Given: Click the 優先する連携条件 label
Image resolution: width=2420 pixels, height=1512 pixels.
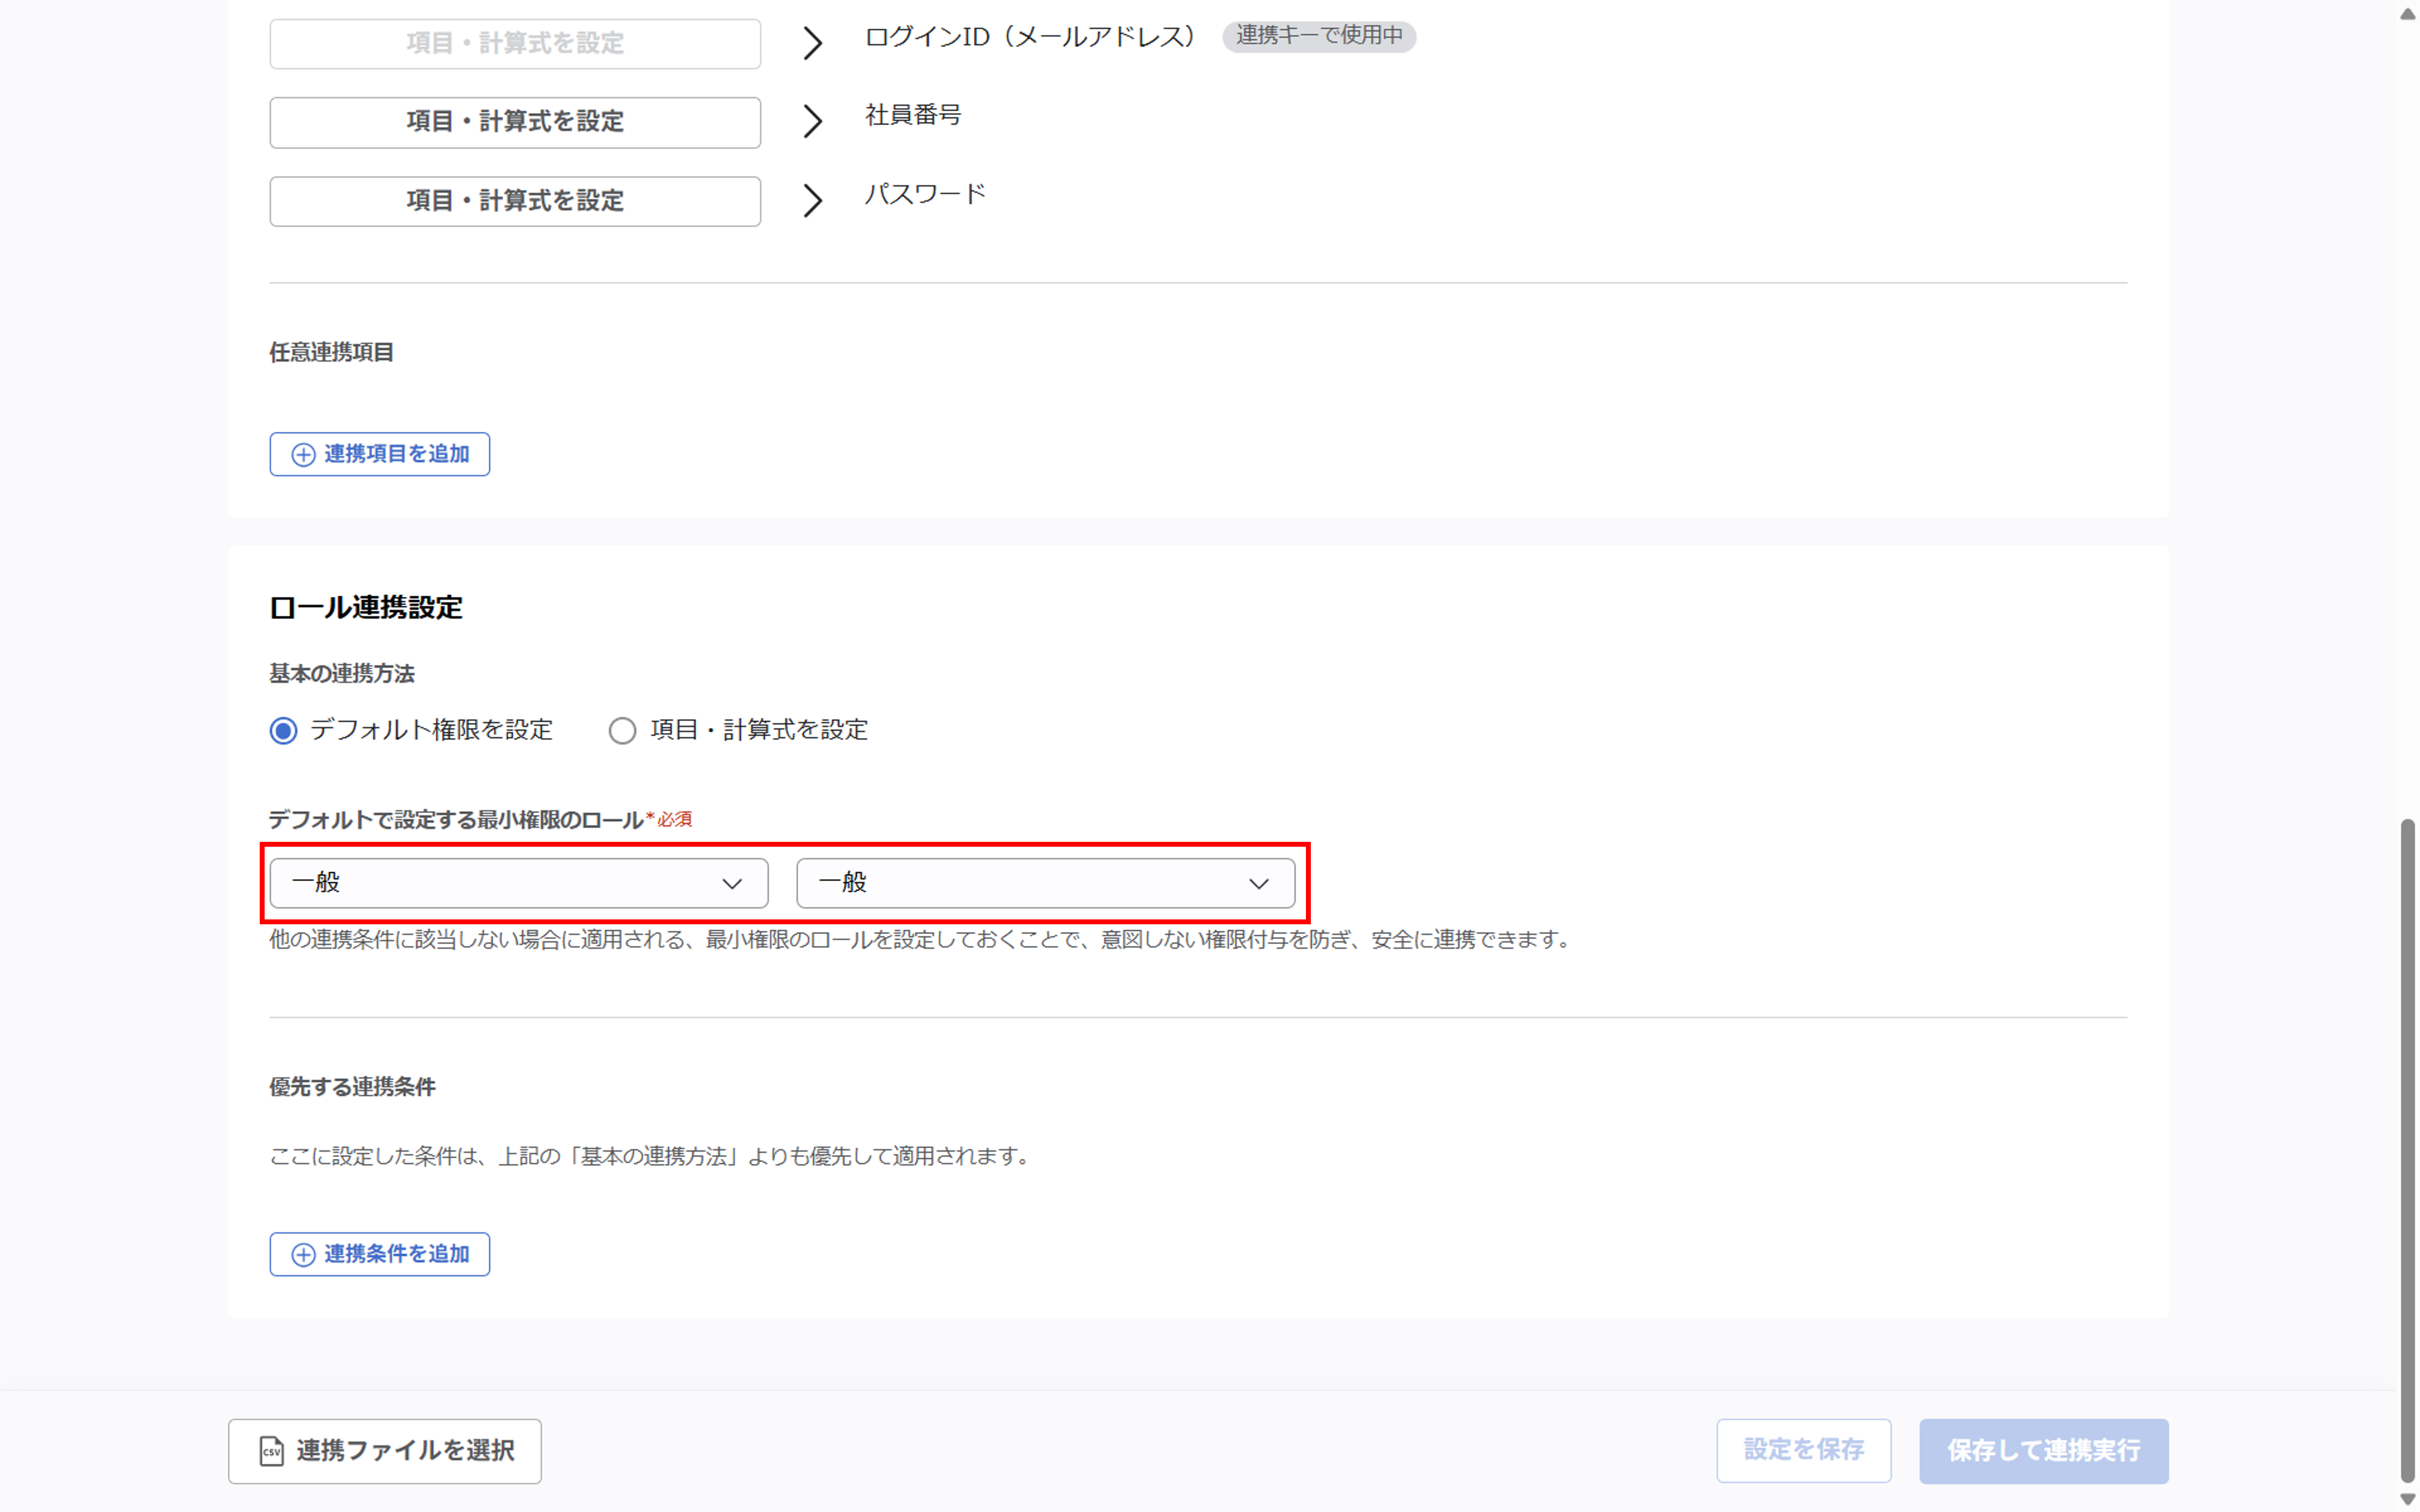Looking at the screenshot, I should pos(352,1087).
